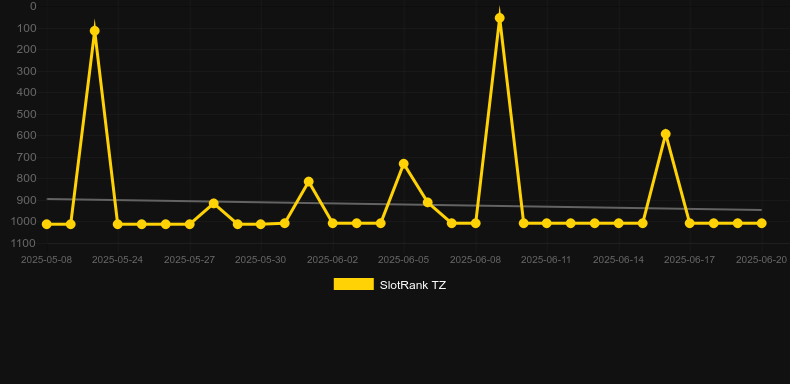
Task: Select the data point above 2025-06-11
Action: 547,223
